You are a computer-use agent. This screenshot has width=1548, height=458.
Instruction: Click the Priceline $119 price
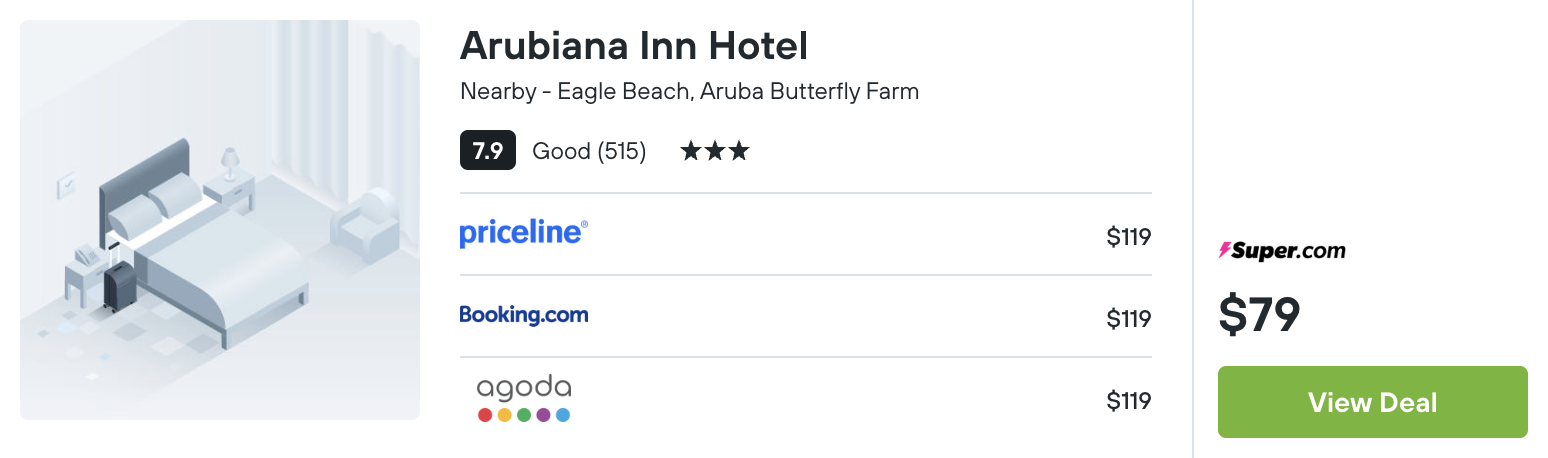pyautogui.click(x=1128, y=237)
